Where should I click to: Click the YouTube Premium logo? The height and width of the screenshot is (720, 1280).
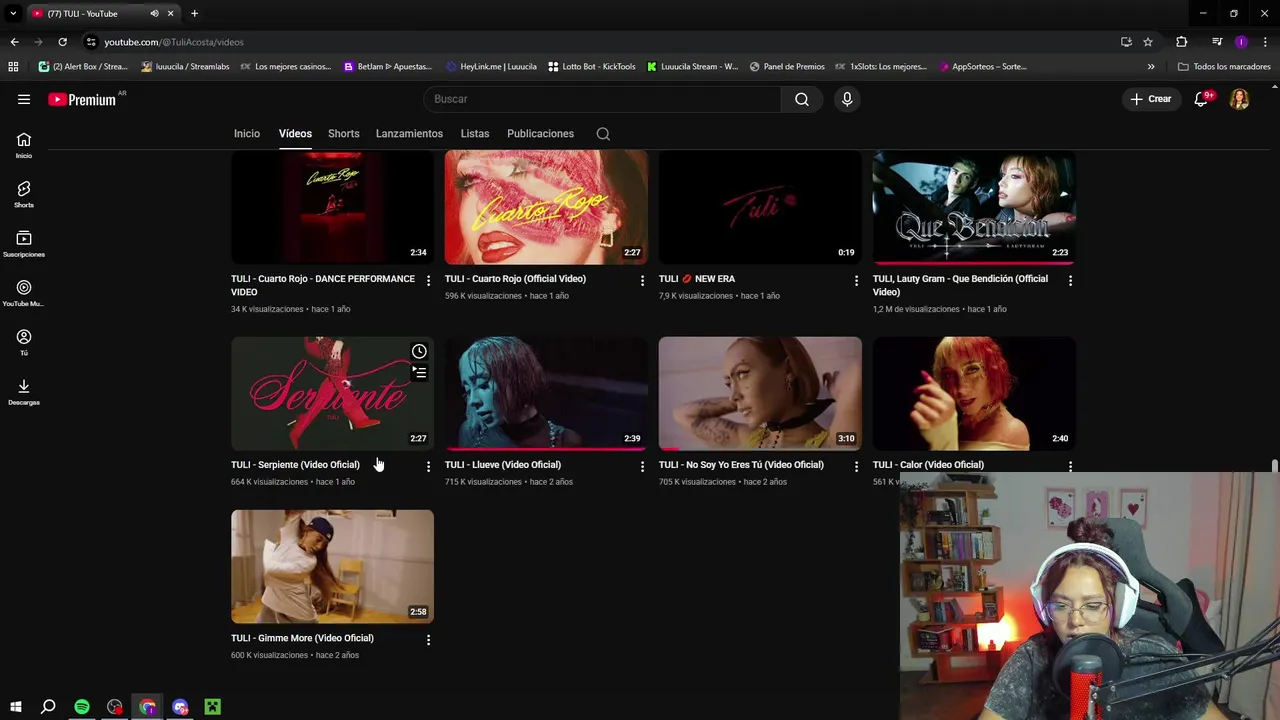click(x=84, y=99)
